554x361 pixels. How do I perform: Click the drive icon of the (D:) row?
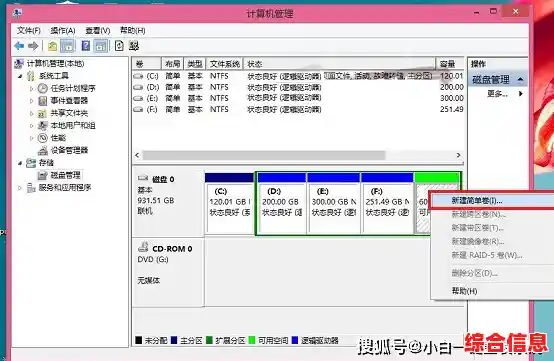pos(138,87)
